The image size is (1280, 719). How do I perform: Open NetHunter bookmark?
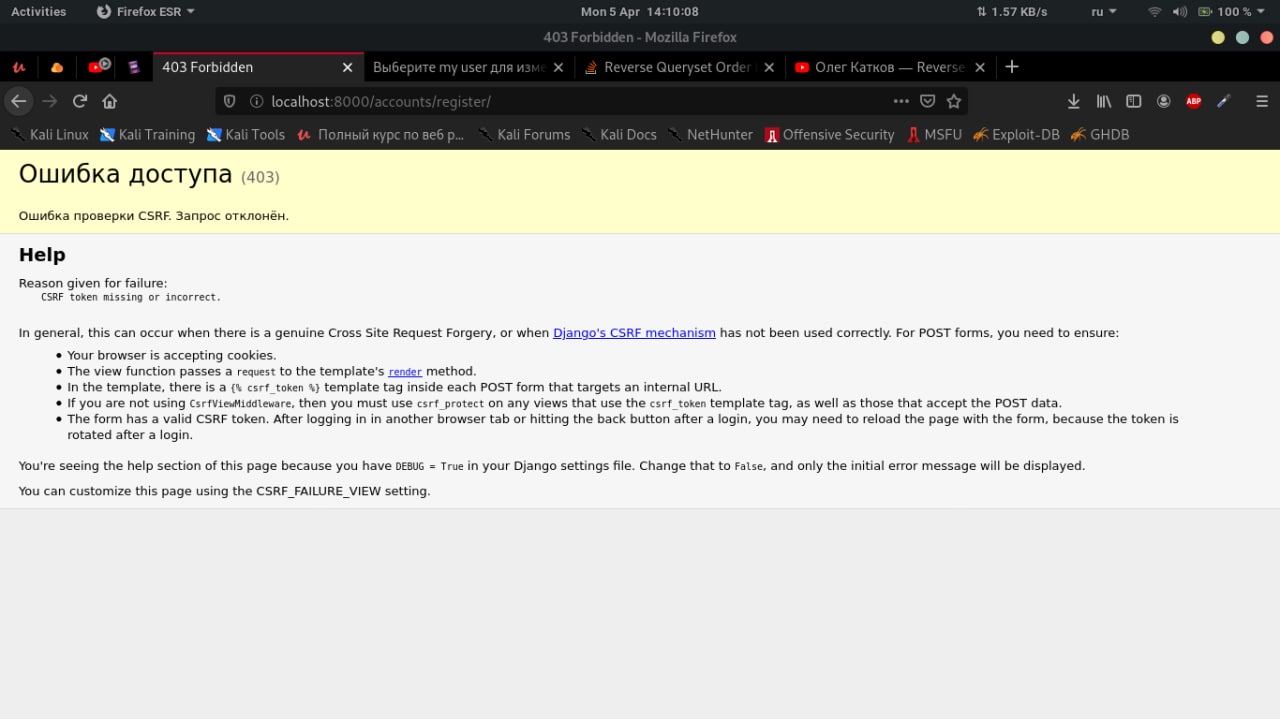point(710,134)
